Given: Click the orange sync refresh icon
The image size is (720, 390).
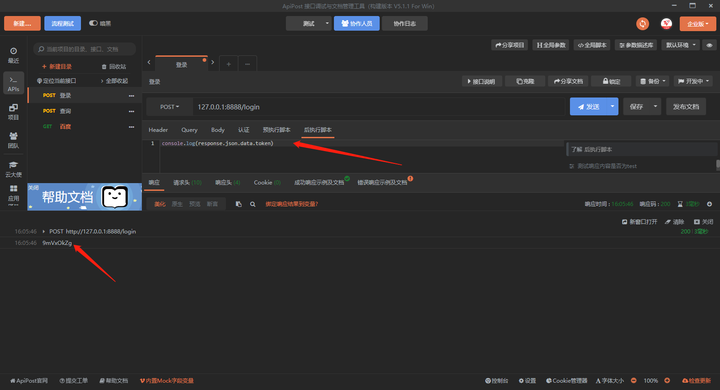Looking at the screenshot, I should tap(642, 23).
